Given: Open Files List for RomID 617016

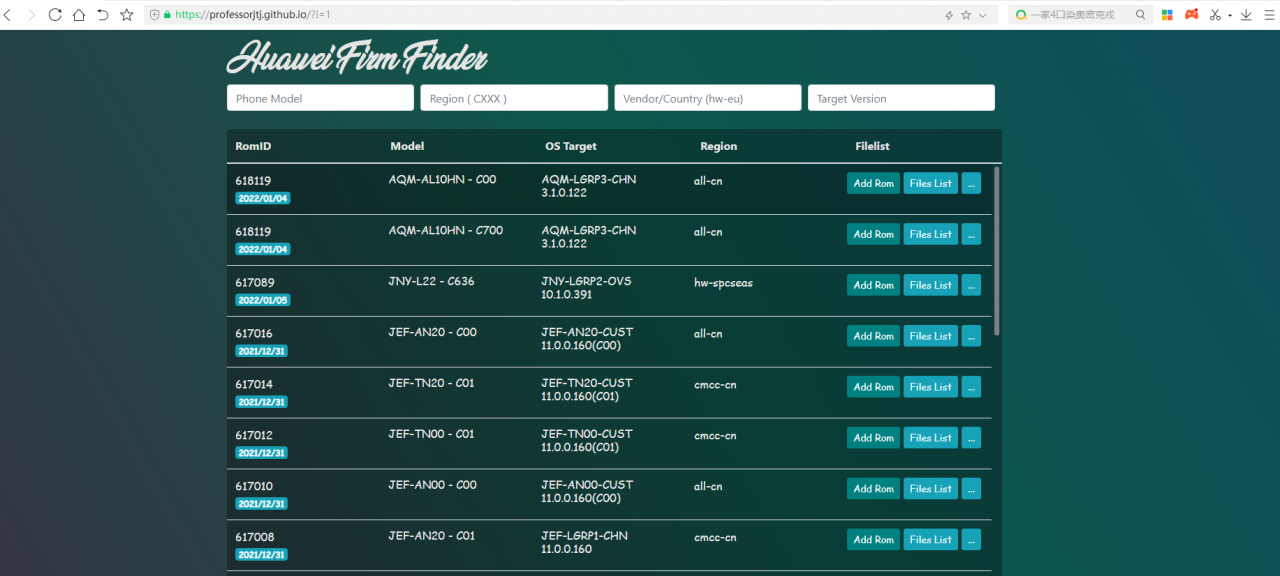Looking at the screenshot, I should pyautogui.click(x=930, y=336).
